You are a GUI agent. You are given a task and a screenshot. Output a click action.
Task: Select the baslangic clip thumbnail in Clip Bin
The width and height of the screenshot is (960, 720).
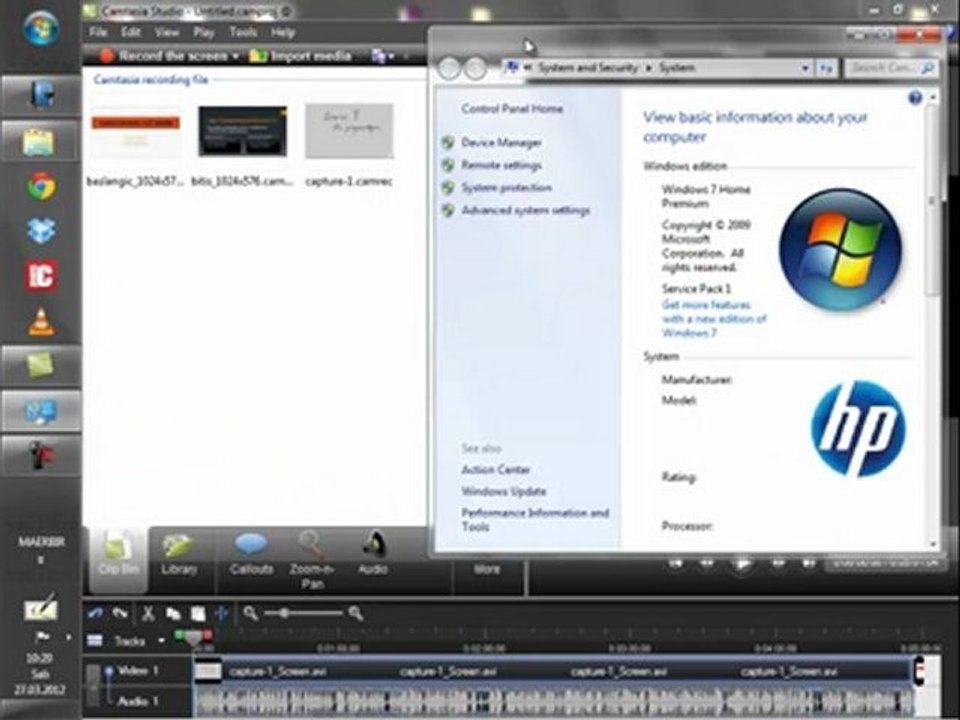pyautogui.click(x=135, y=131)
